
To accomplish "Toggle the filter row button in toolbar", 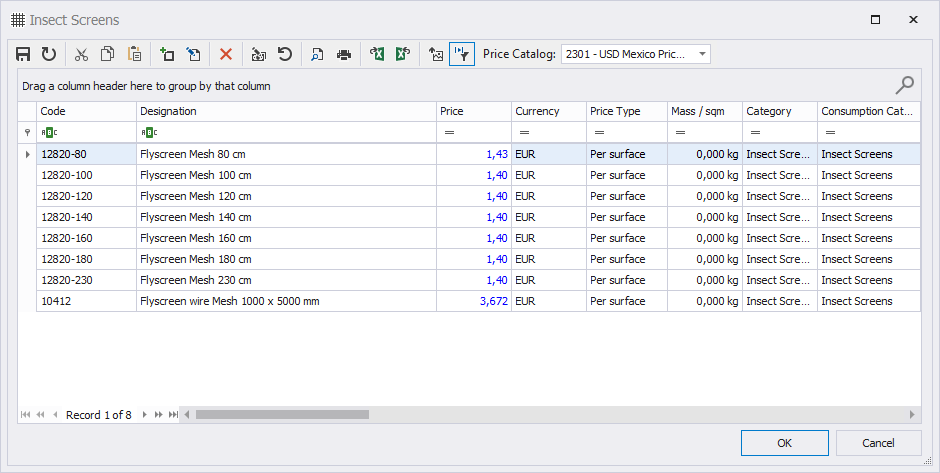I will (461, 55).
